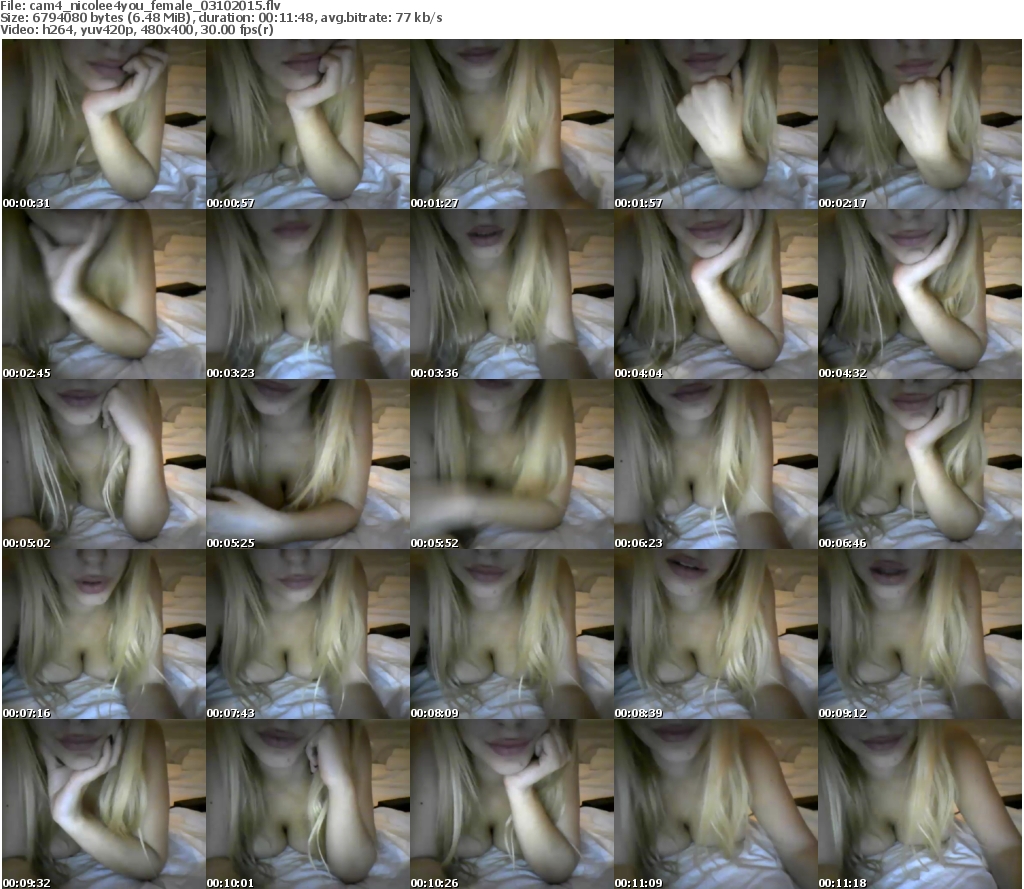Open the frame marked 00:00:57
Image resolution: width=1024 pixels, height=889 pixels.
point(308,124)
